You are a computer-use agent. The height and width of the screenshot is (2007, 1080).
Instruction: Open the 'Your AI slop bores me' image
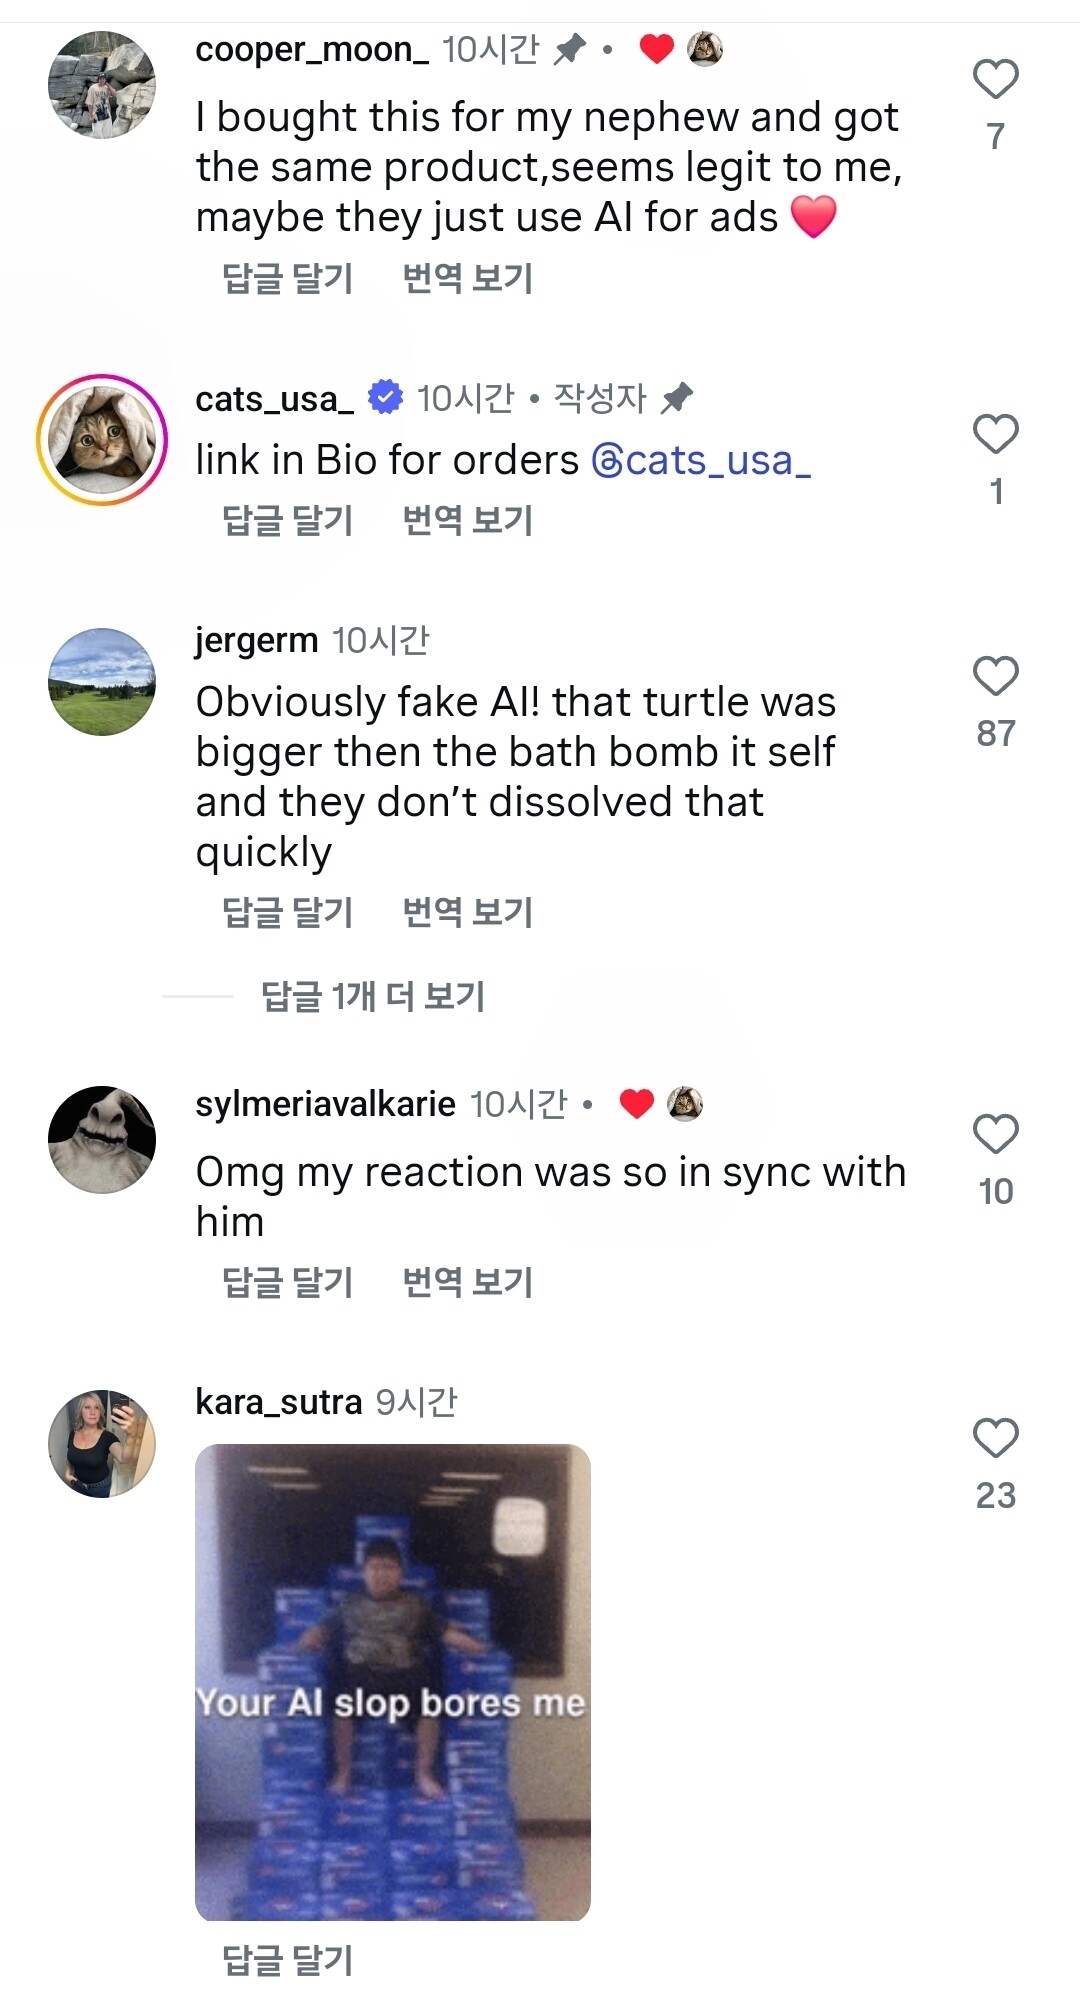coord(393,1682)
